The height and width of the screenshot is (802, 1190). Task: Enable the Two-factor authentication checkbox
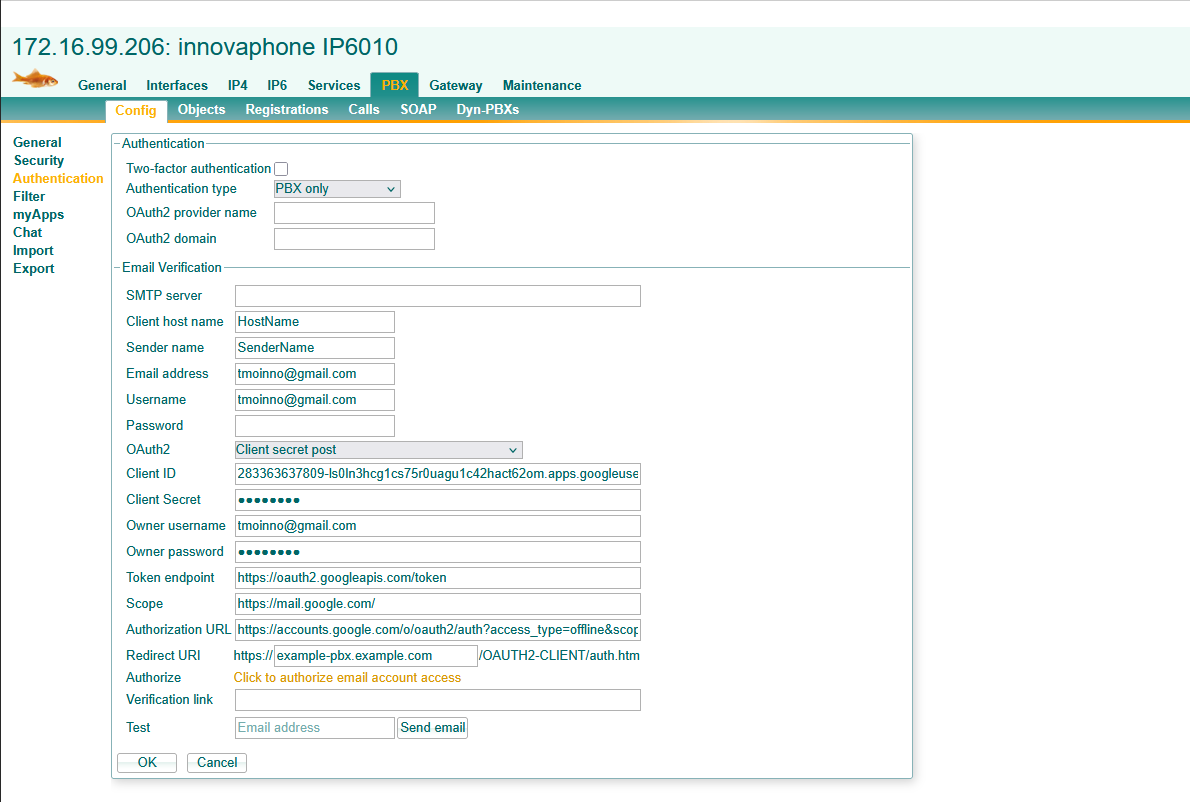click(x=281, y=169)
